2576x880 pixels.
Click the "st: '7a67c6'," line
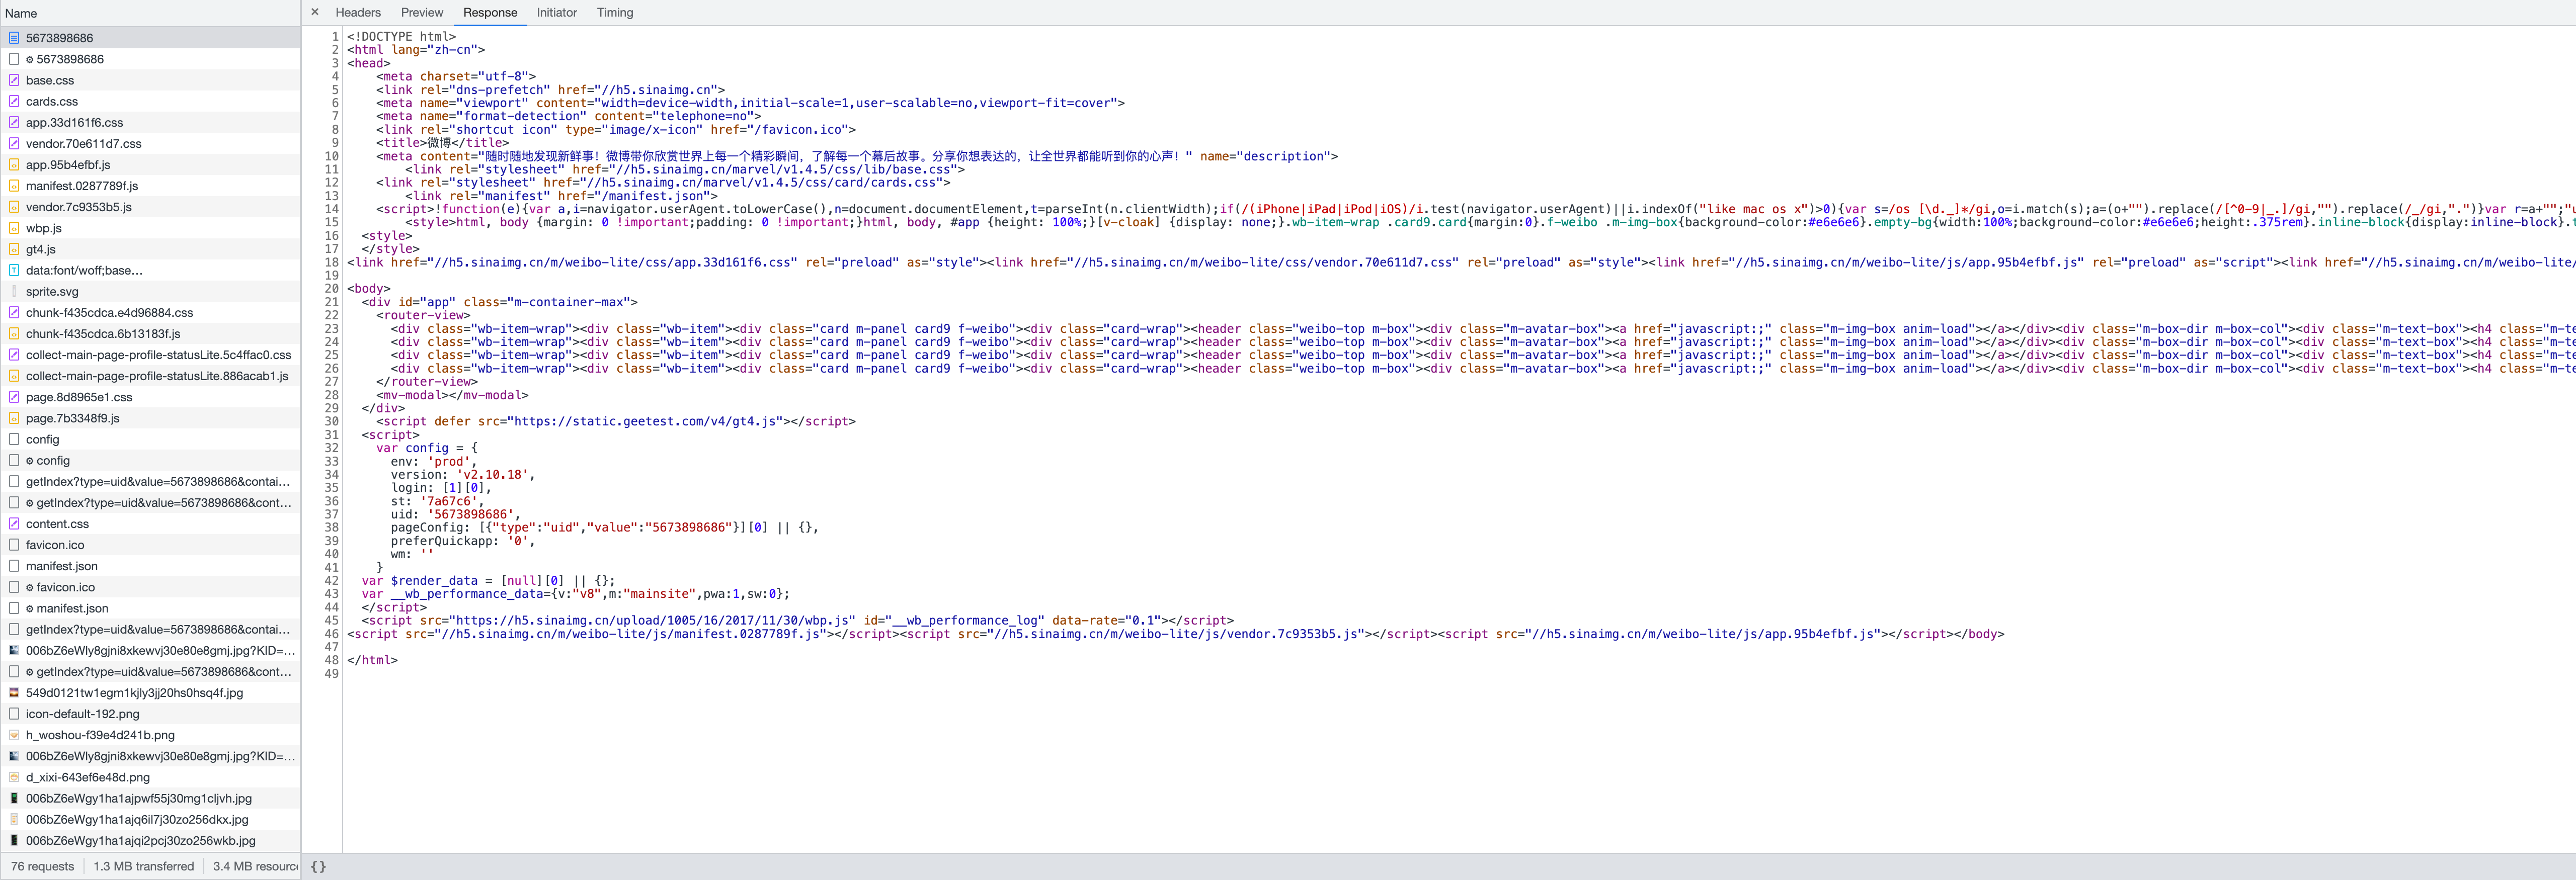438,501
